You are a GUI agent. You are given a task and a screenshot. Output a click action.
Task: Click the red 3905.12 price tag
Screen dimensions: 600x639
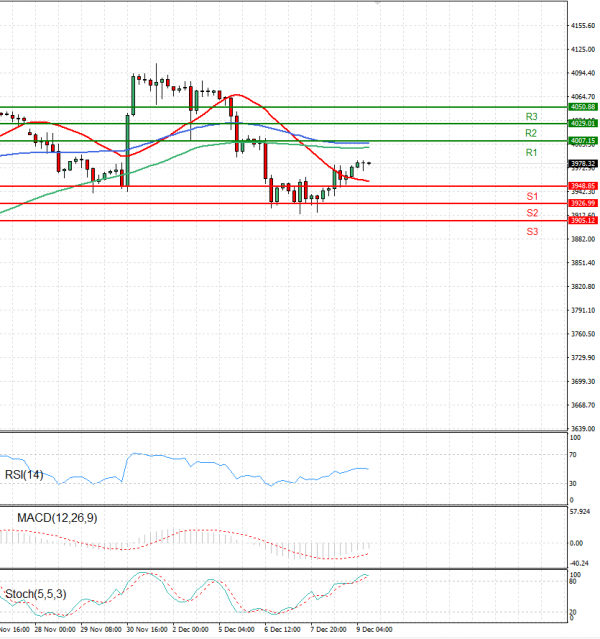(583, 220)
